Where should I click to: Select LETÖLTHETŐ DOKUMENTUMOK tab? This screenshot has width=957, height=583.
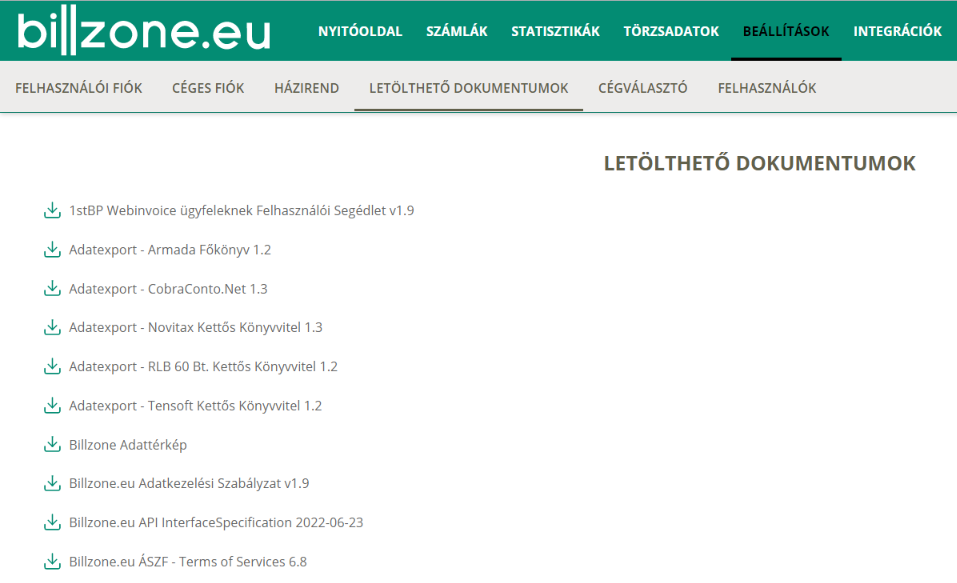point(469,88)
